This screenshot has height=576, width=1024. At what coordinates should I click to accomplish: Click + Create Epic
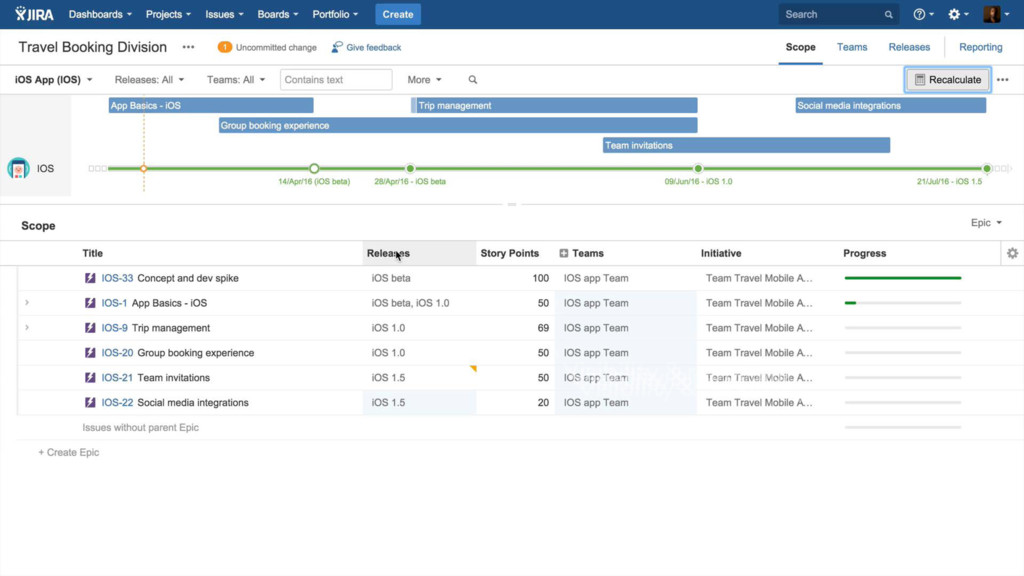point(69,452)
